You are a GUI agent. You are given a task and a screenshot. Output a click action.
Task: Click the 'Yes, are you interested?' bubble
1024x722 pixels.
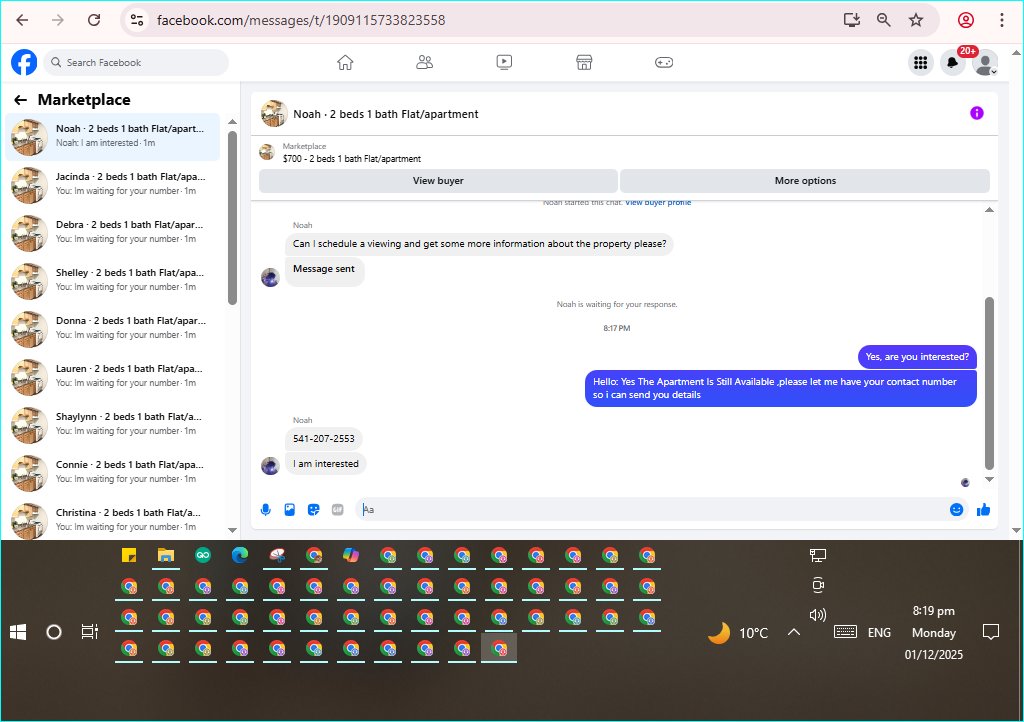tap(917, 357)
